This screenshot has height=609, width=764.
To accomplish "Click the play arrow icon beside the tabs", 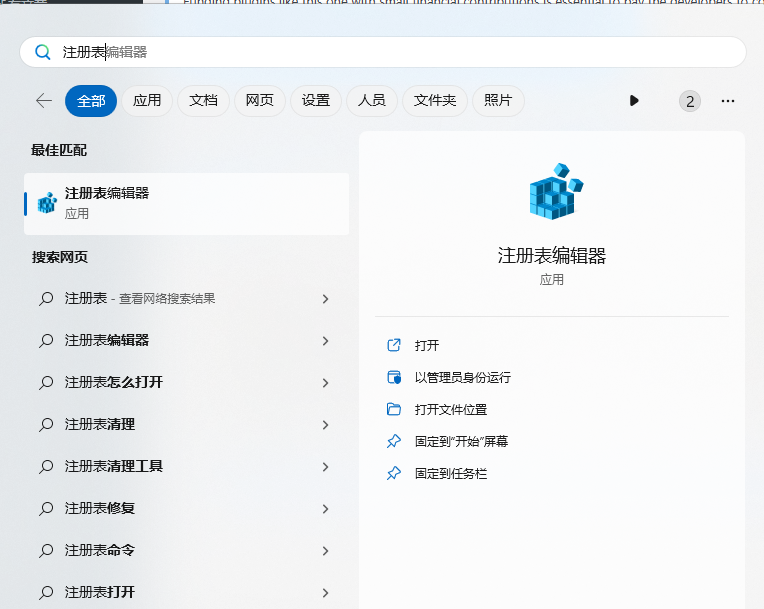I will coord(634,101).
